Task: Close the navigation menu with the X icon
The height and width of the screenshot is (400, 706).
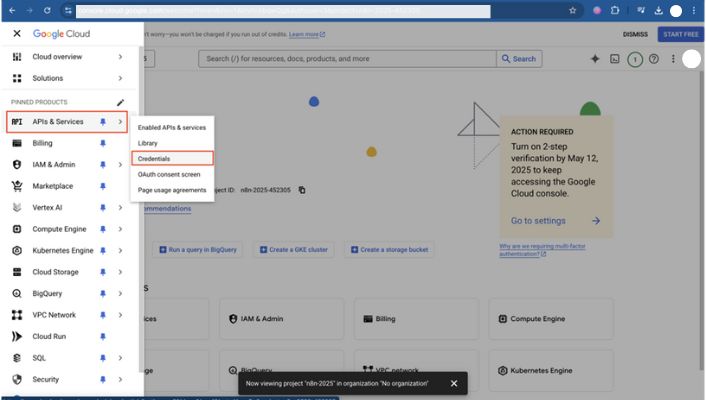Action: tap(17, 33)
